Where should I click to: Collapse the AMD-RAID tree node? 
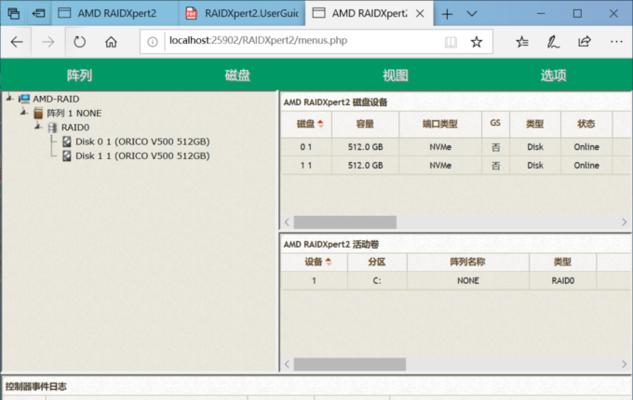point(10,98)
